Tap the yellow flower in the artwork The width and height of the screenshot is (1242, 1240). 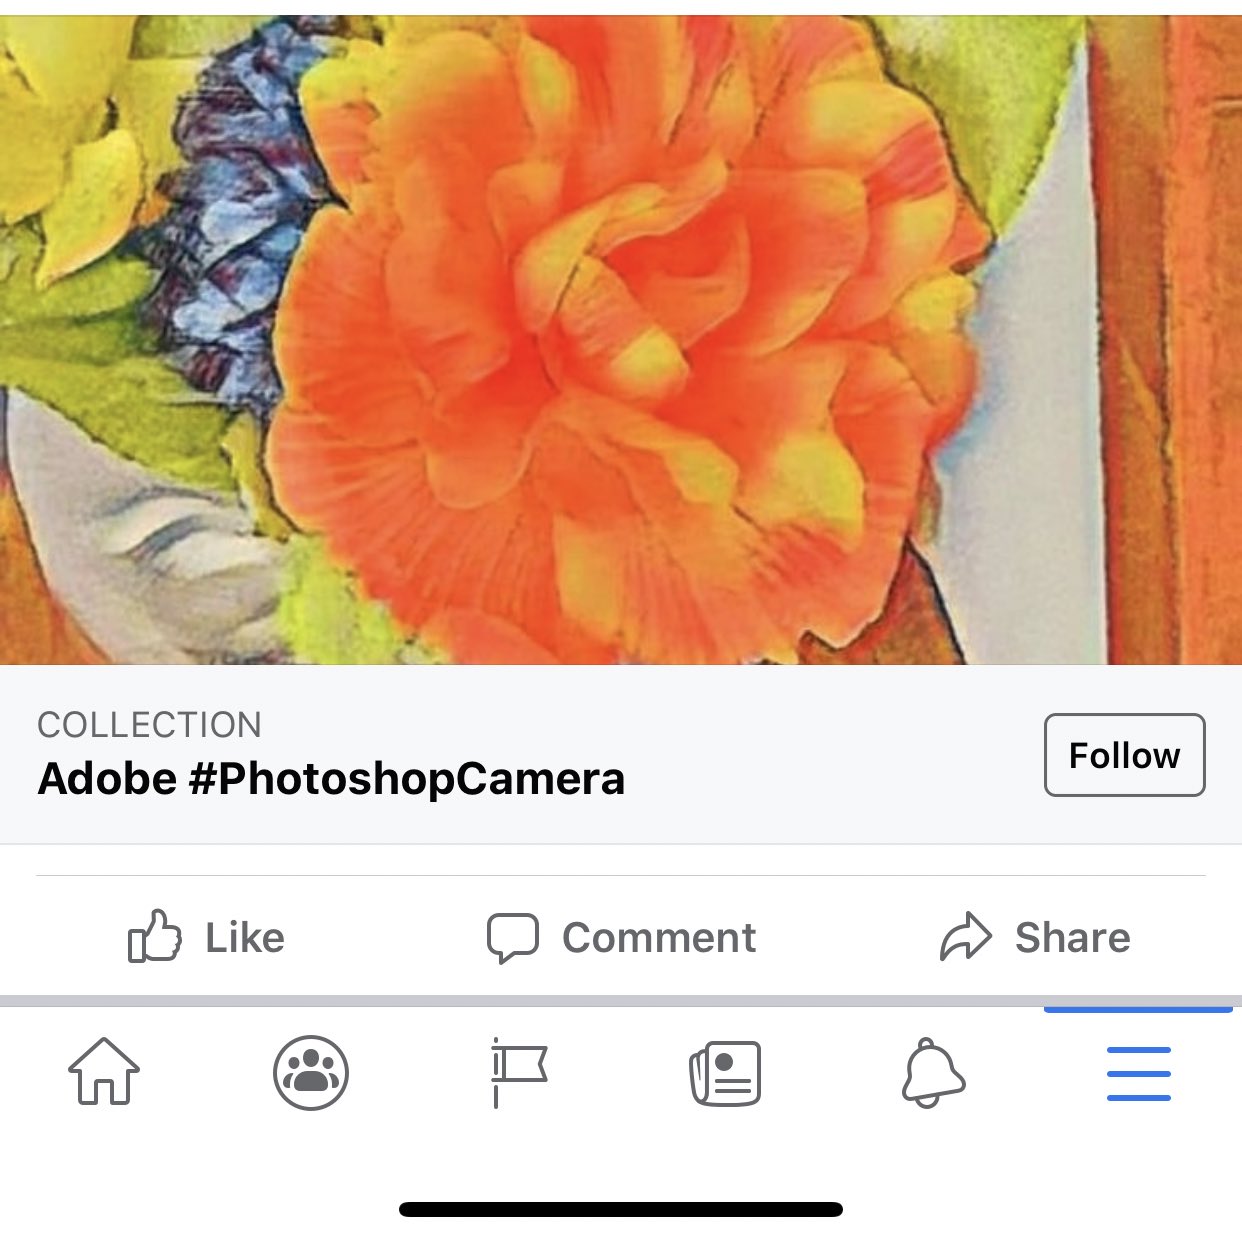70,150
